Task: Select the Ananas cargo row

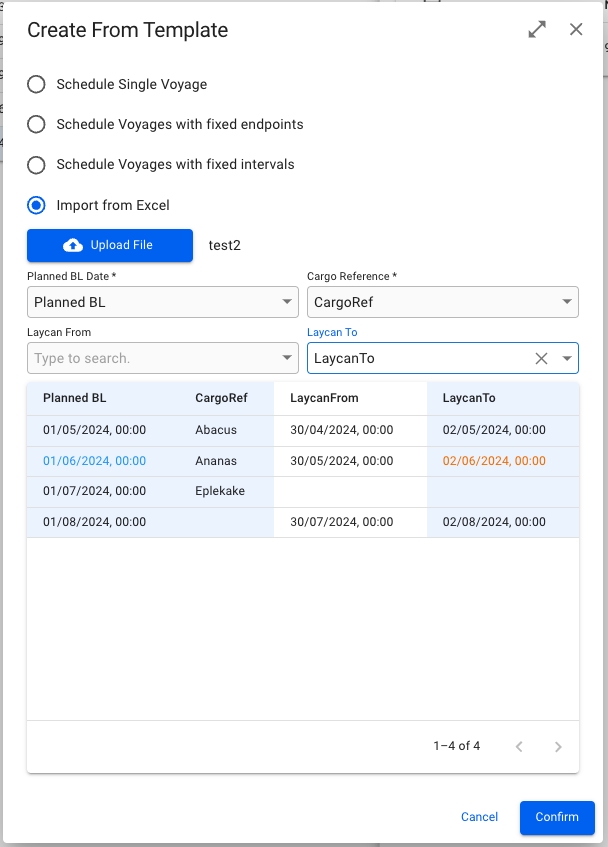Action: click(x=216, y=461)
